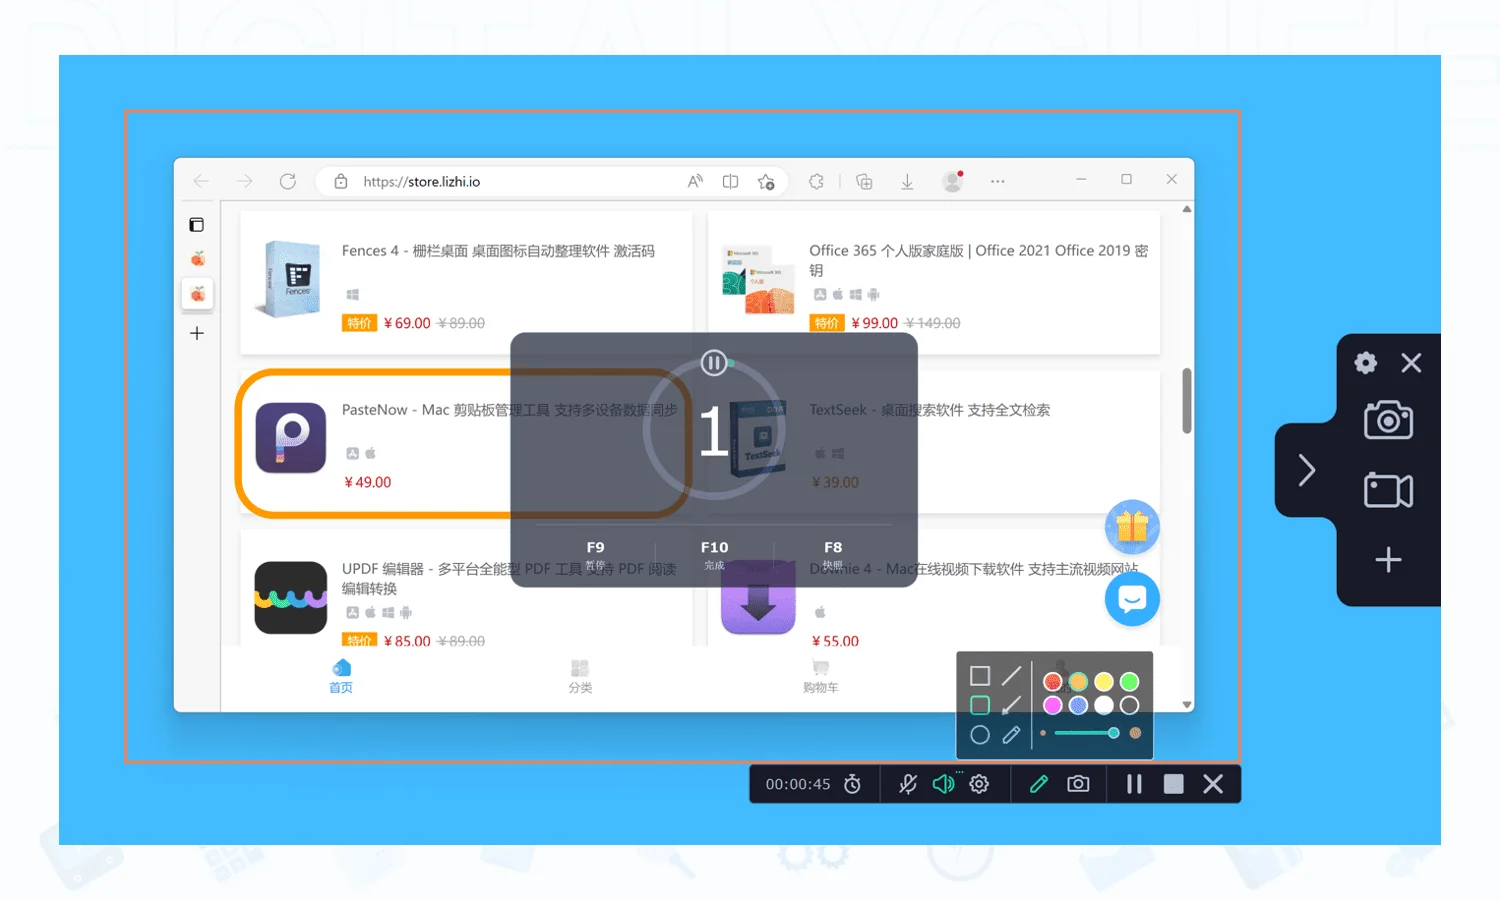The height and width of the screenshot is (900, 1500).
Task: Open the PasteNow product title
Action: tap(510, 410)
